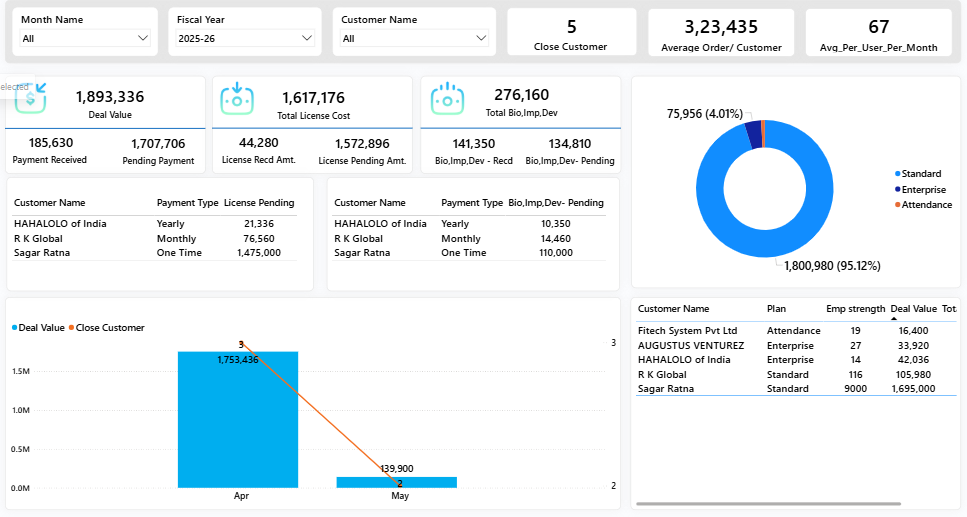Click License Pending column header in left table
967x517 pixels.
click(259, 203)
